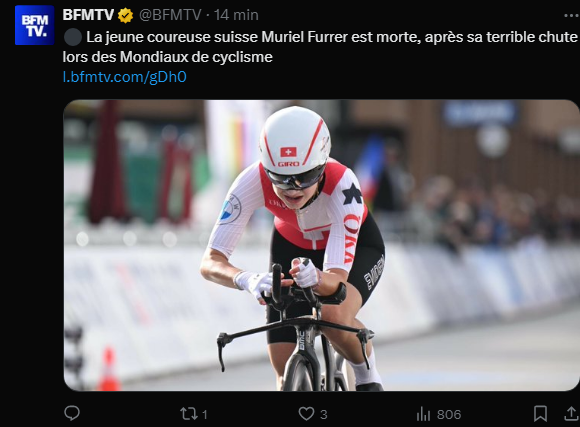Click the gold verified badge
The width and height of the screenshot is (580, 427).
[x=125, y=16]
